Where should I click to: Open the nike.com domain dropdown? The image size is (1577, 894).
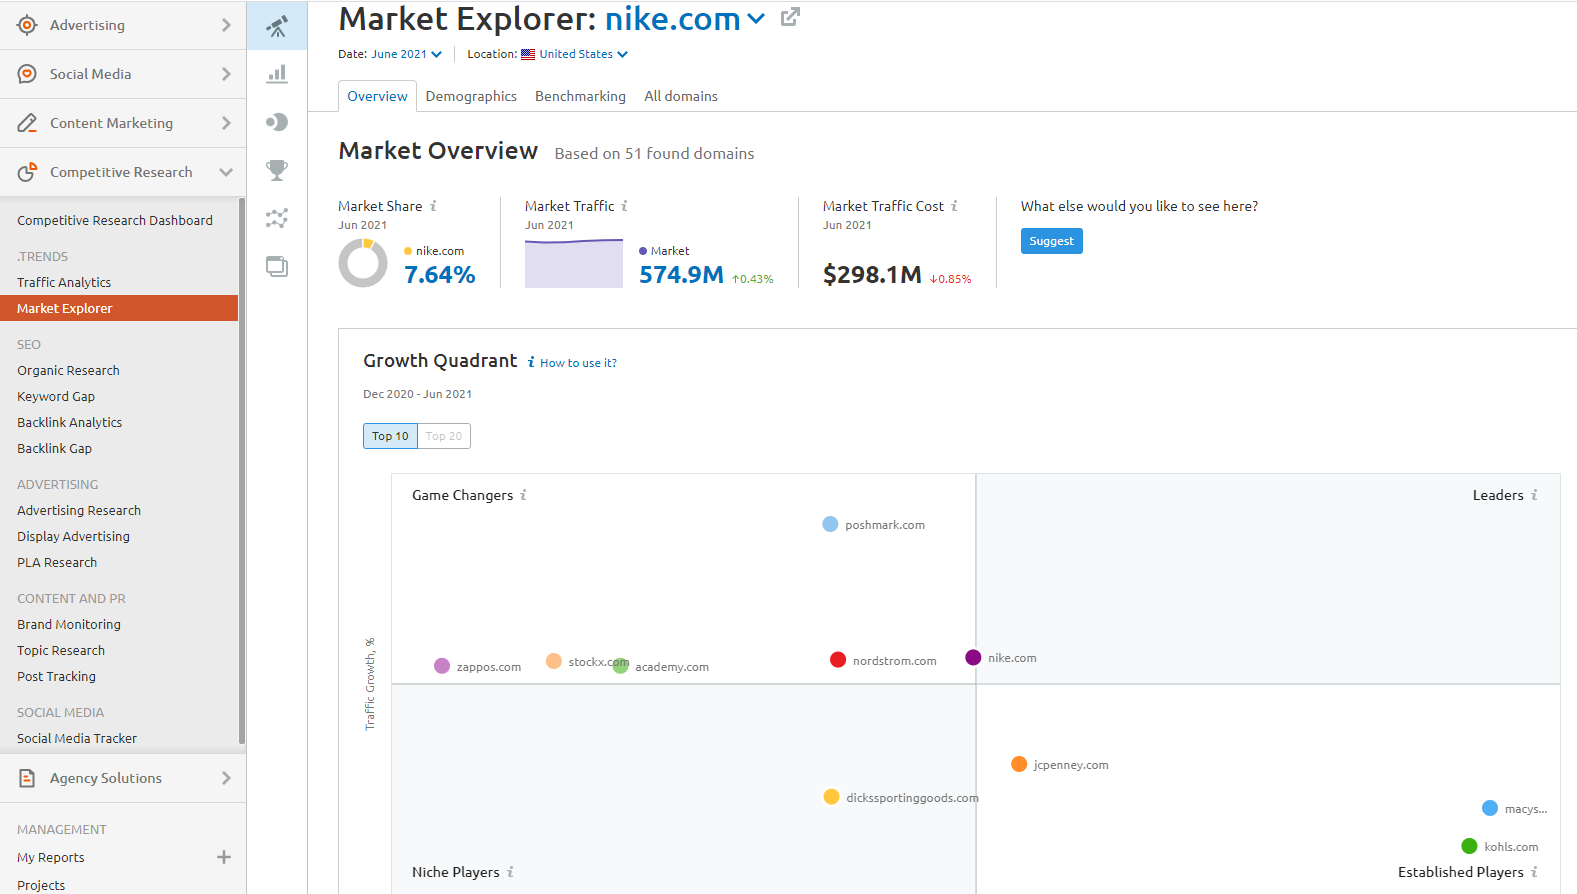(x=756, y=18)
